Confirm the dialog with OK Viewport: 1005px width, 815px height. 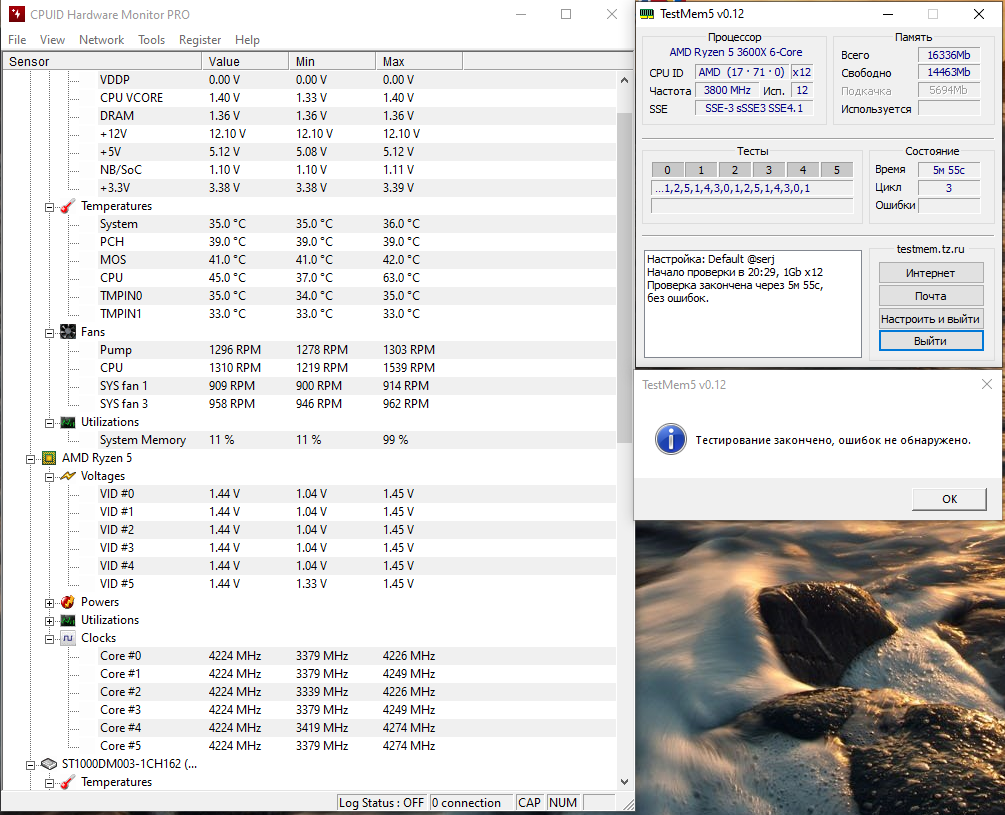(949, 499)
